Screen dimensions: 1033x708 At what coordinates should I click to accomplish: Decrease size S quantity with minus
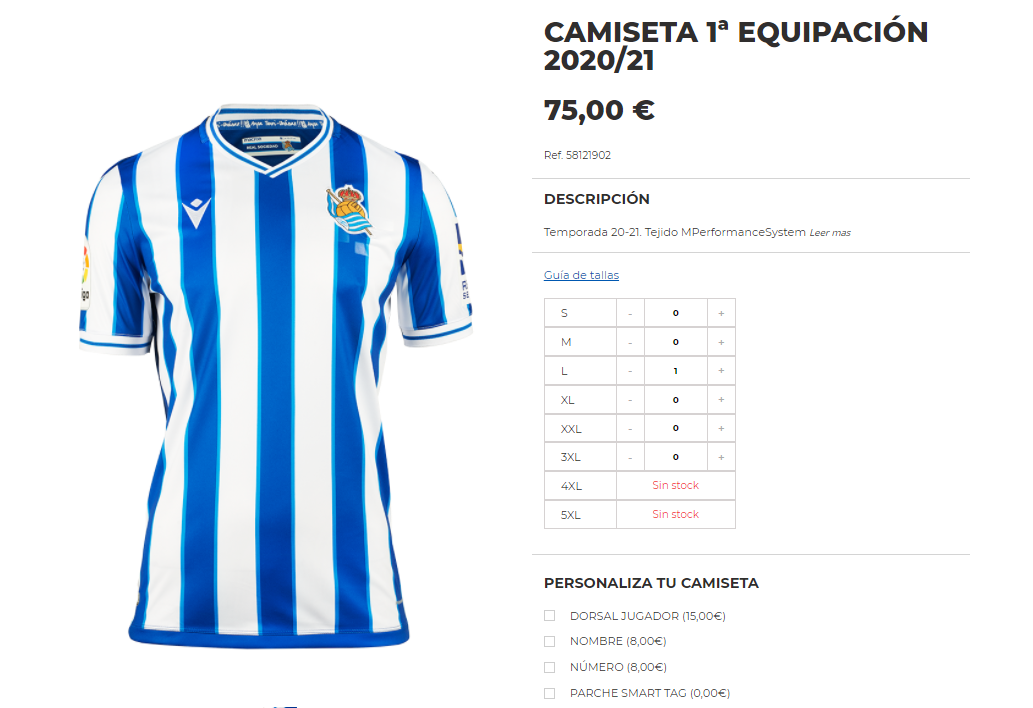point(630,313)
